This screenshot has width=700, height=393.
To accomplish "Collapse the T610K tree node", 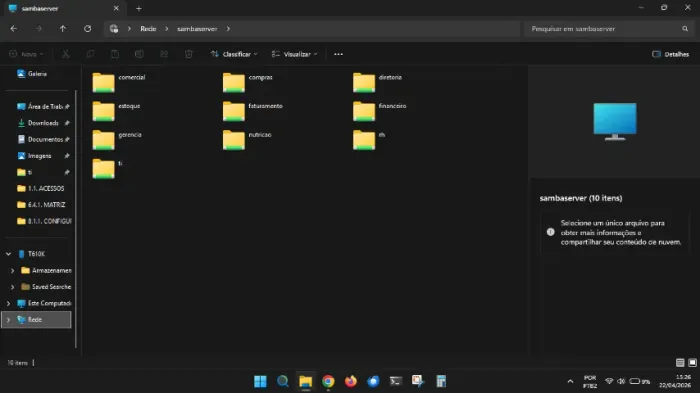I will pos(8,254).
